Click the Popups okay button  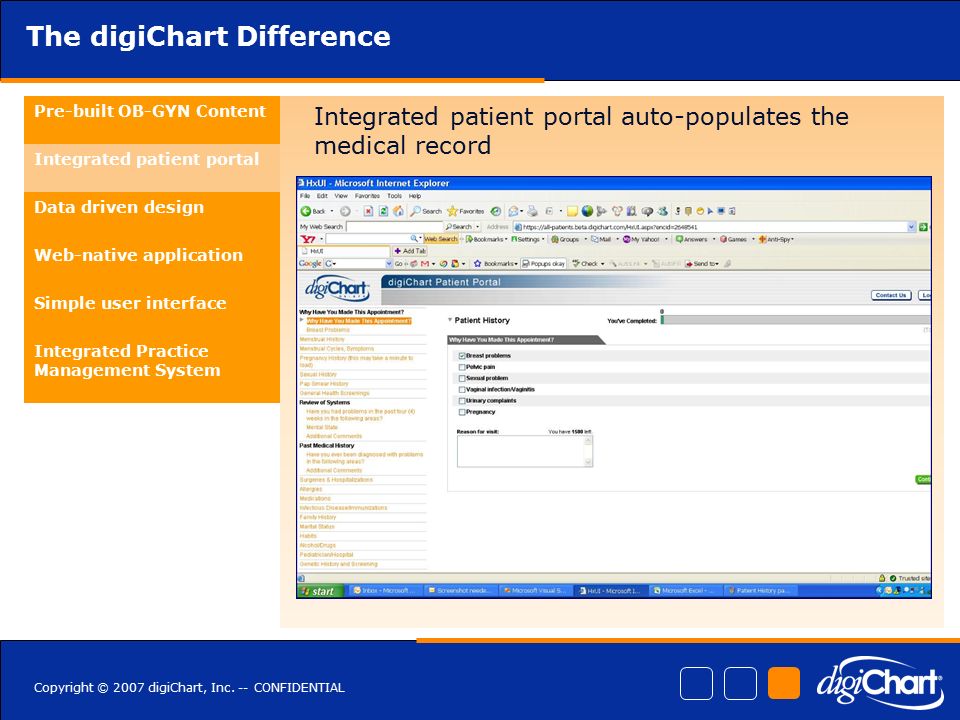544,264
